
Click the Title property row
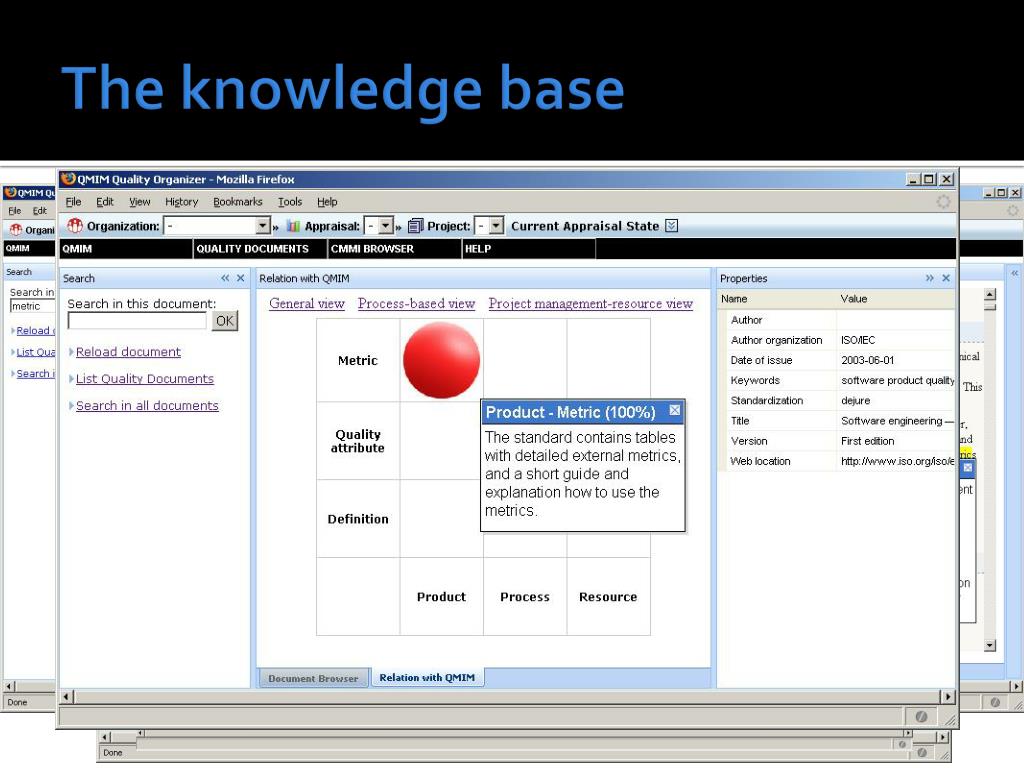[837, 421]
